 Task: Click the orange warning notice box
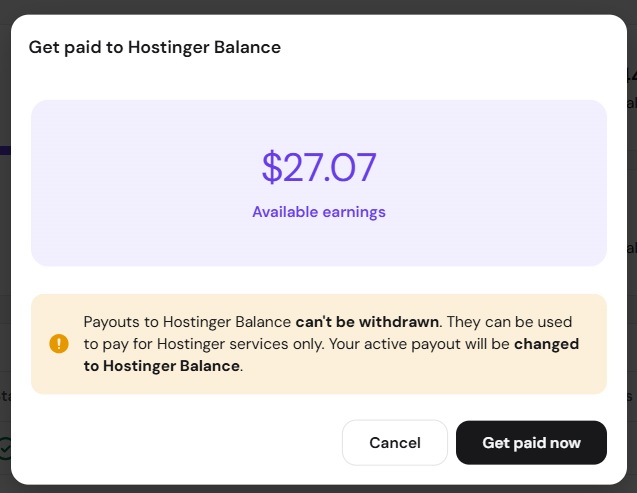[x=319, y=344]
